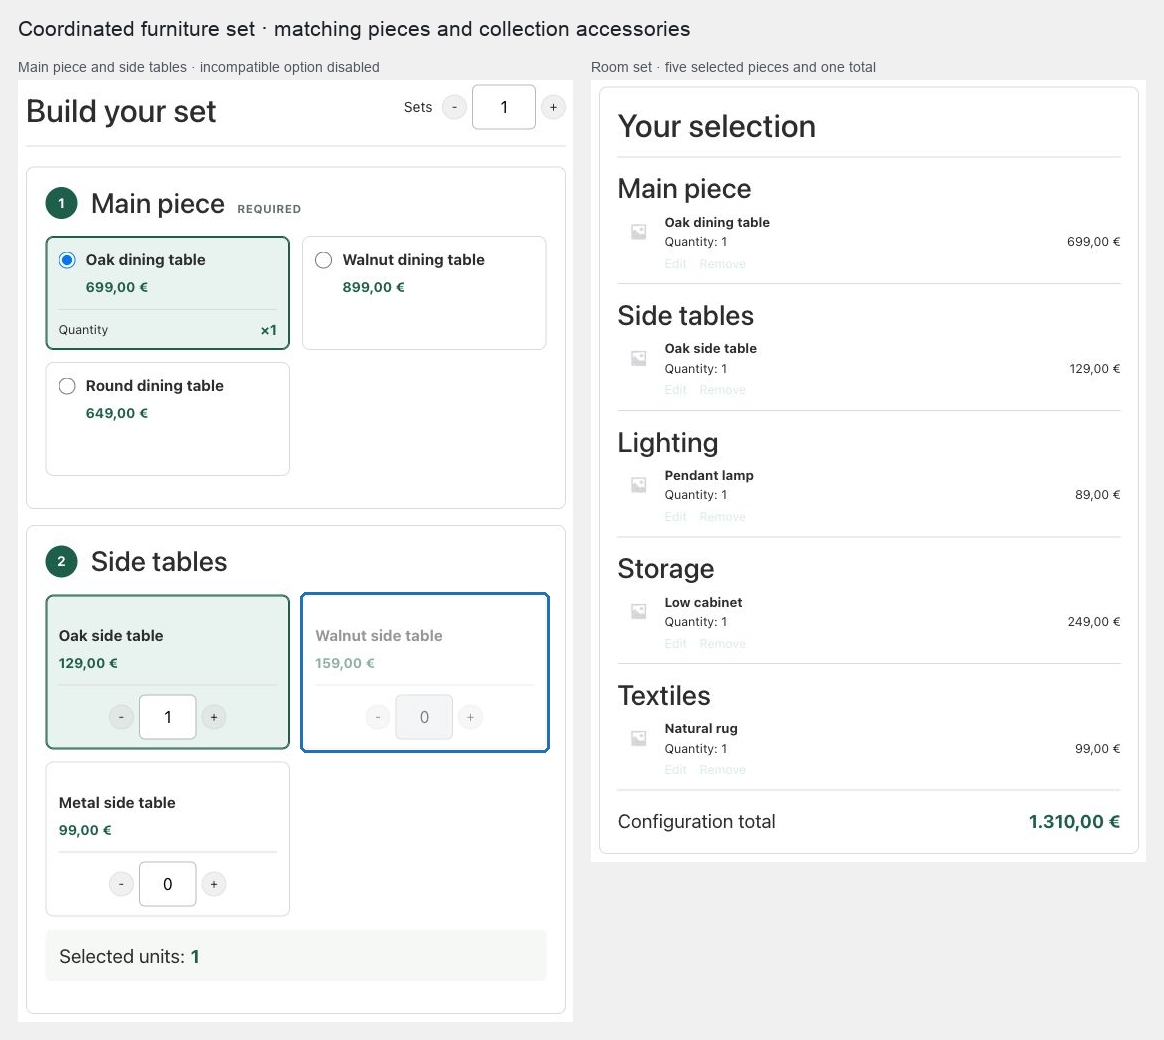Click the Walnut side table minus button
The width and height of the screenshot is (1164, 1040).
378,717
